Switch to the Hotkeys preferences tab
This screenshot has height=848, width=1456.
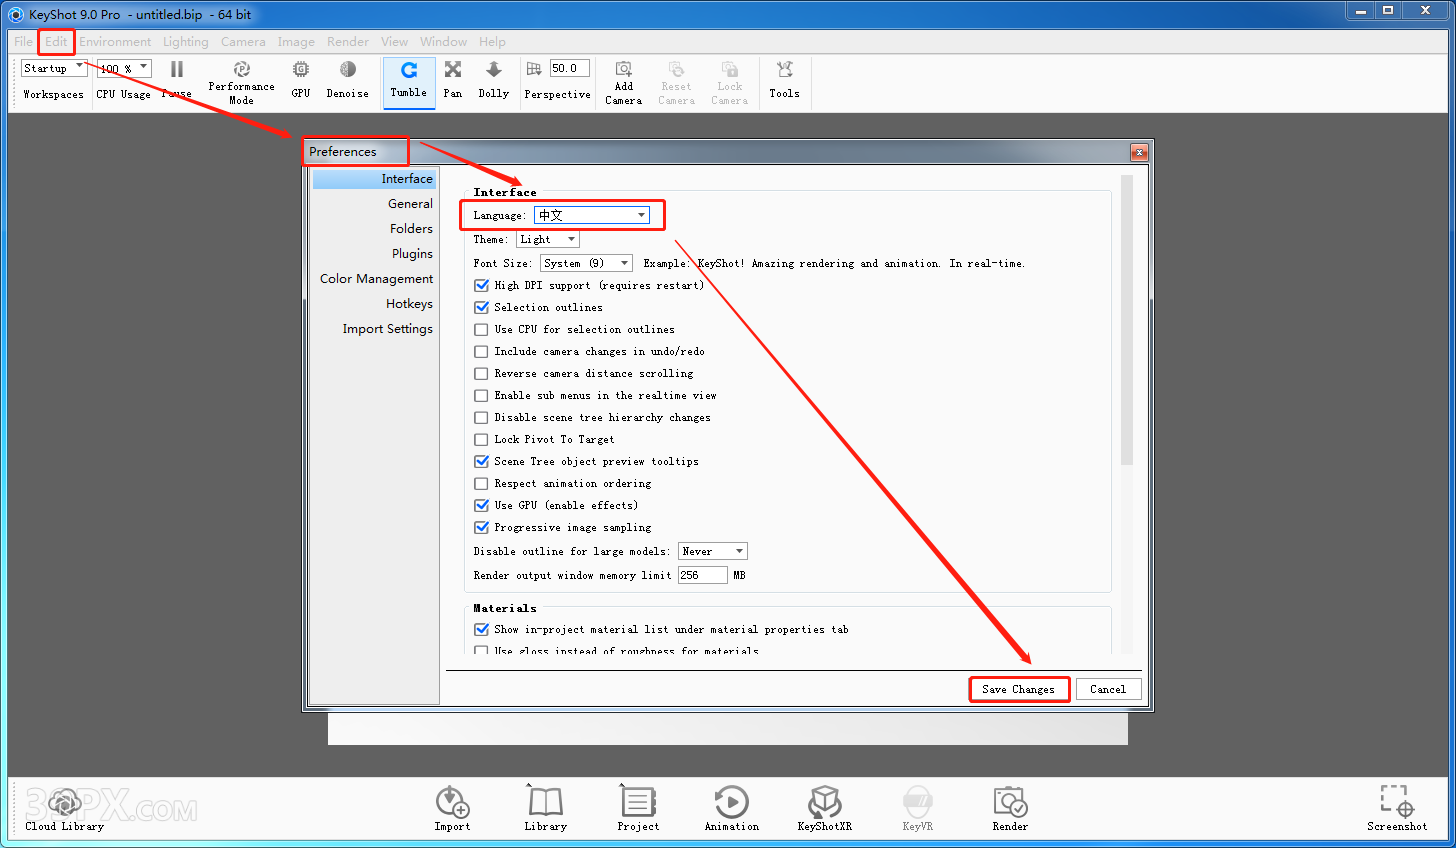tap(409, 304)
